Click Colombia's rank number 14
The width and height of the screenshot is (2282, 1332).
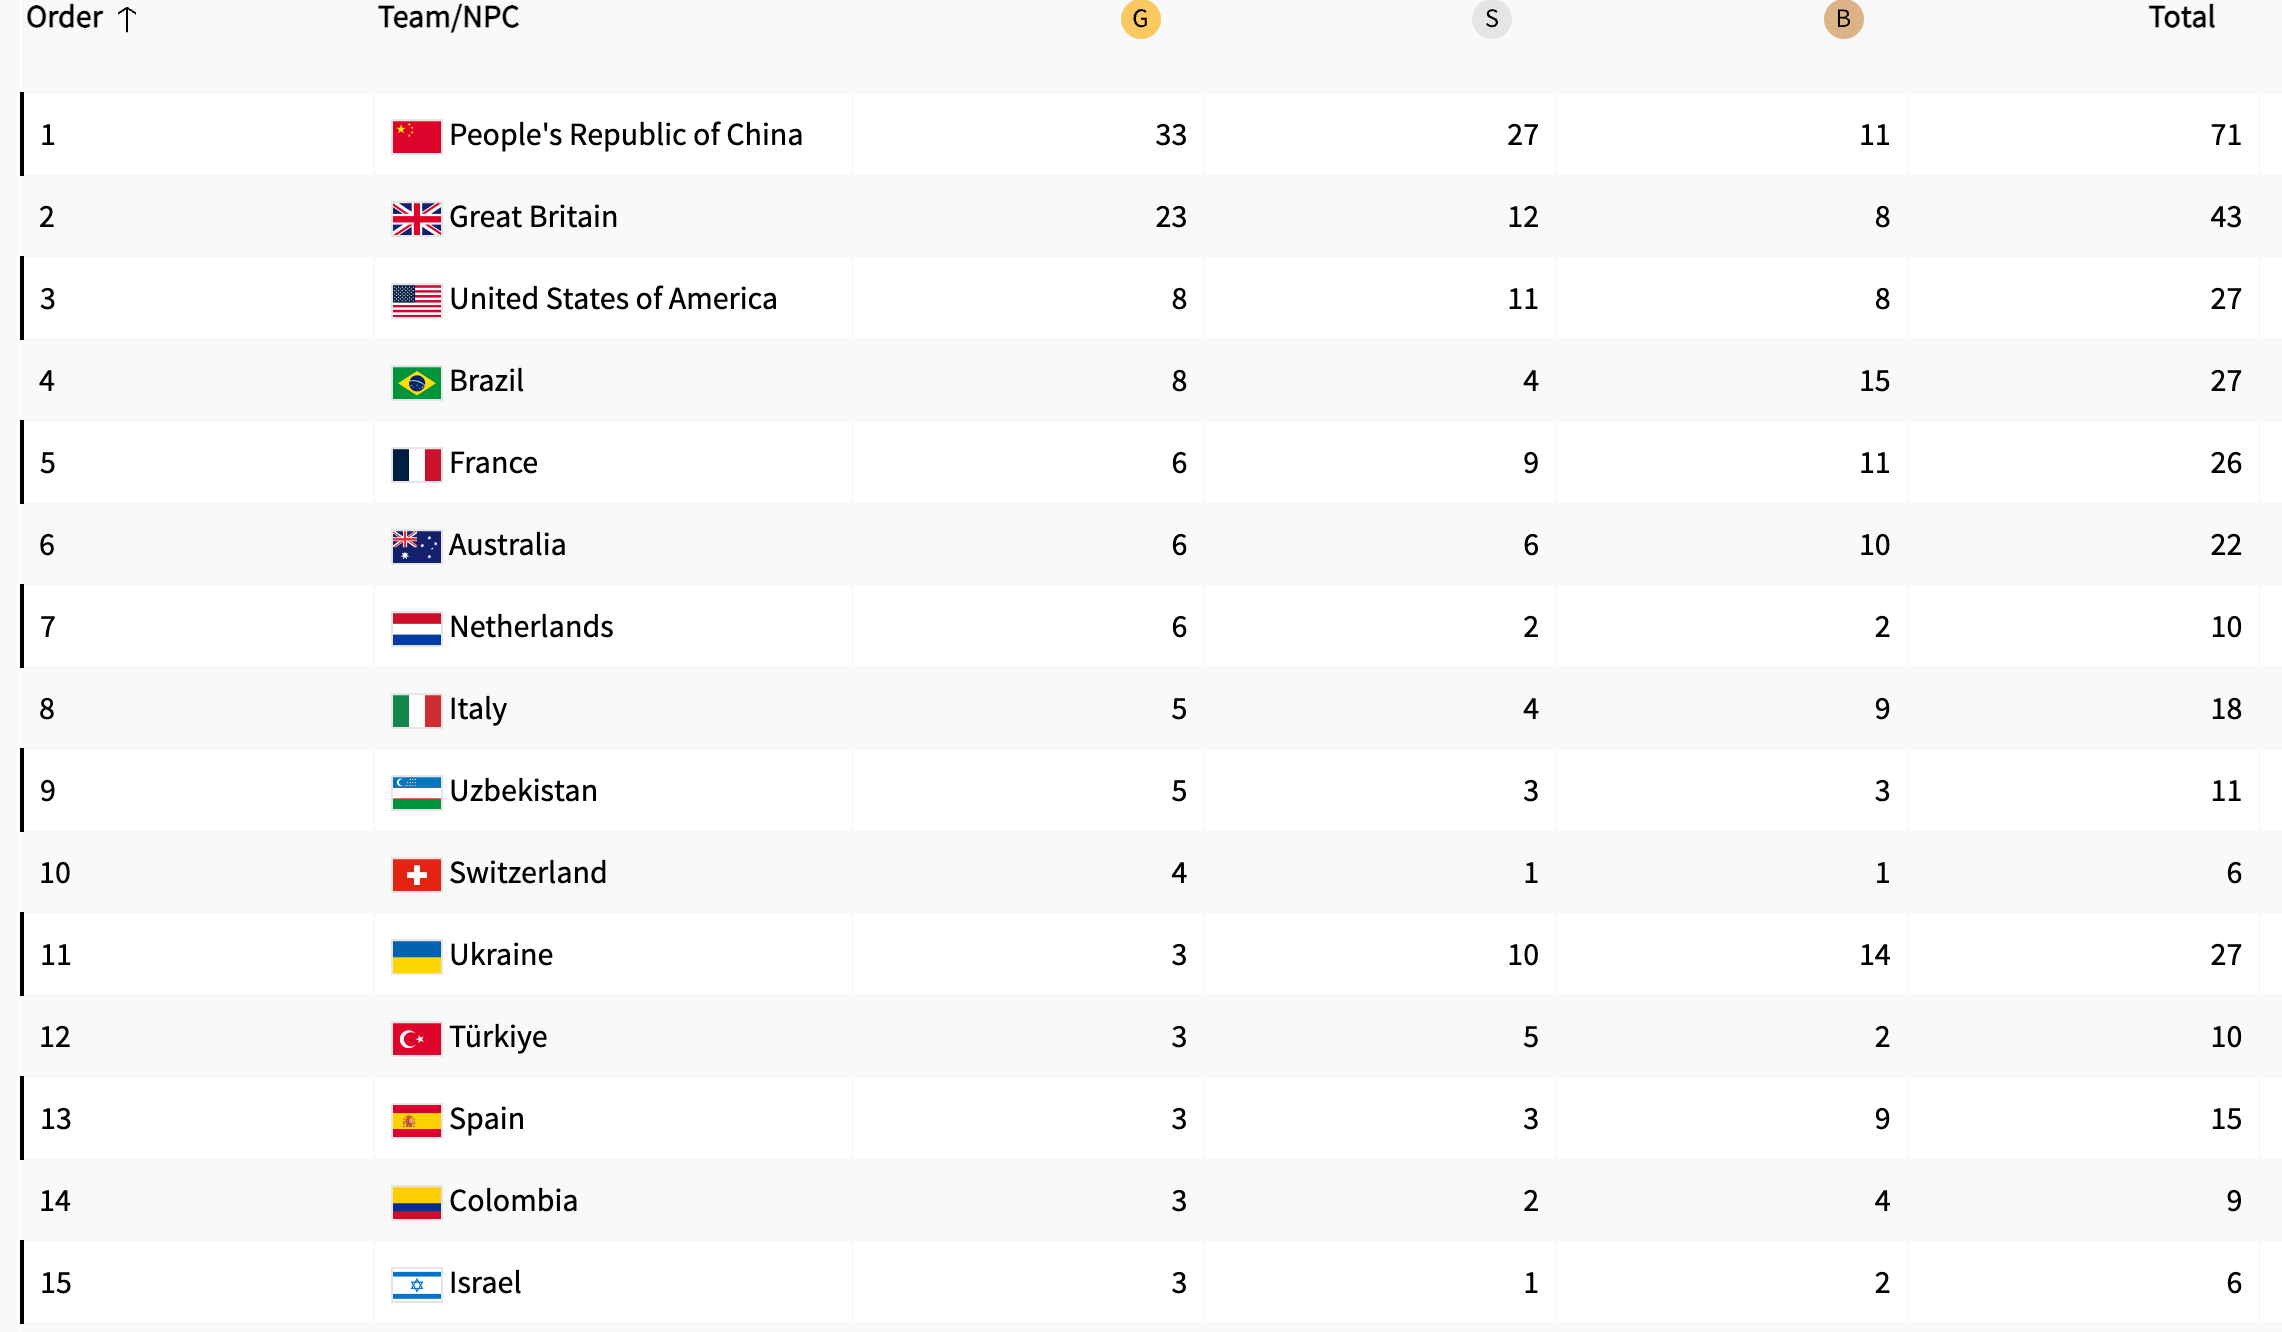55,1201
